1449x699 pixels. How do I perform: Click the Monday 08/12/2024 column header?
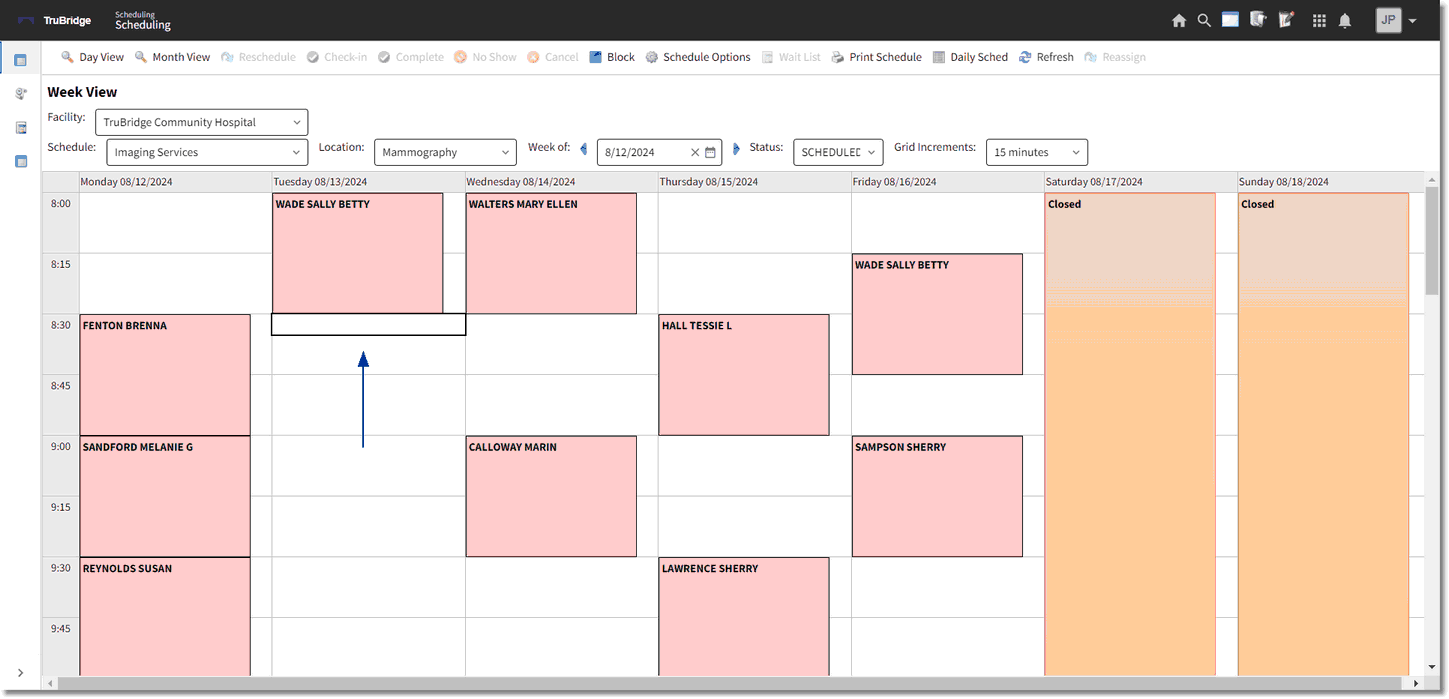175,182
